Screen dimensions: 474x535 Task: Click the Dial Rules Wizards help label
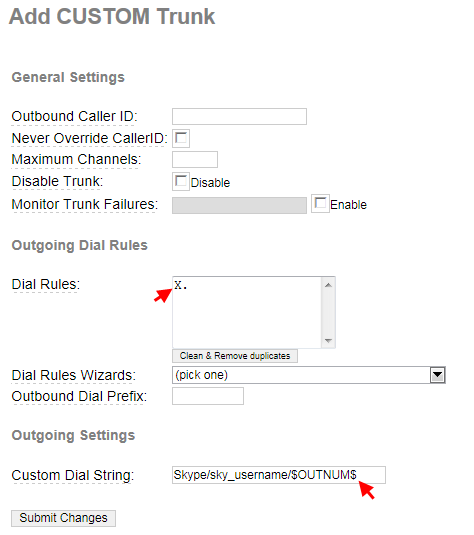74,375
